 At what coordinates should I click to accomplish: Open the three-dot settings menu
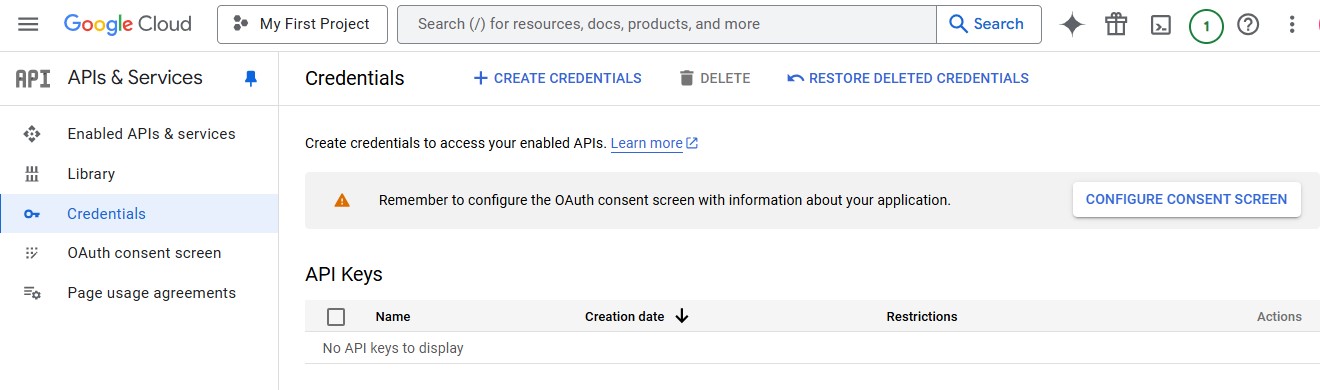[x=1292, y=25]
